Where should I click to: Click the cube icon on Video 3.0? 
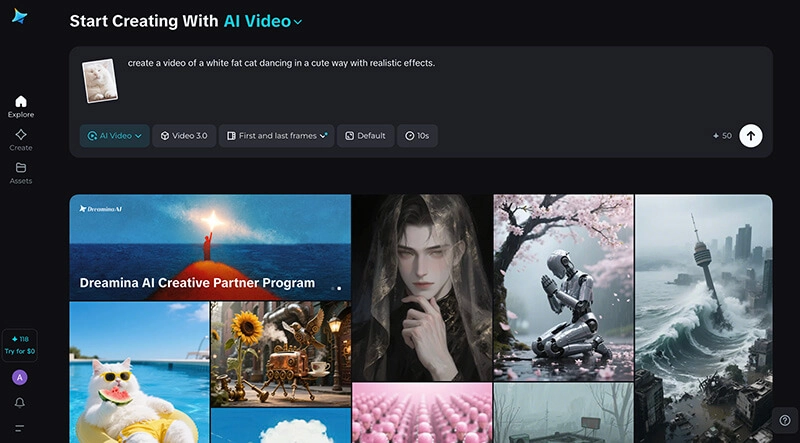(165, 136)
